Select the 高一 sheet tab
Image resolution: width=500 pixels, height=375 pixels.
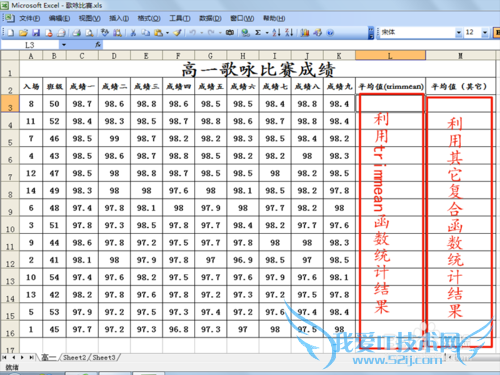click(x=49, y=358)
